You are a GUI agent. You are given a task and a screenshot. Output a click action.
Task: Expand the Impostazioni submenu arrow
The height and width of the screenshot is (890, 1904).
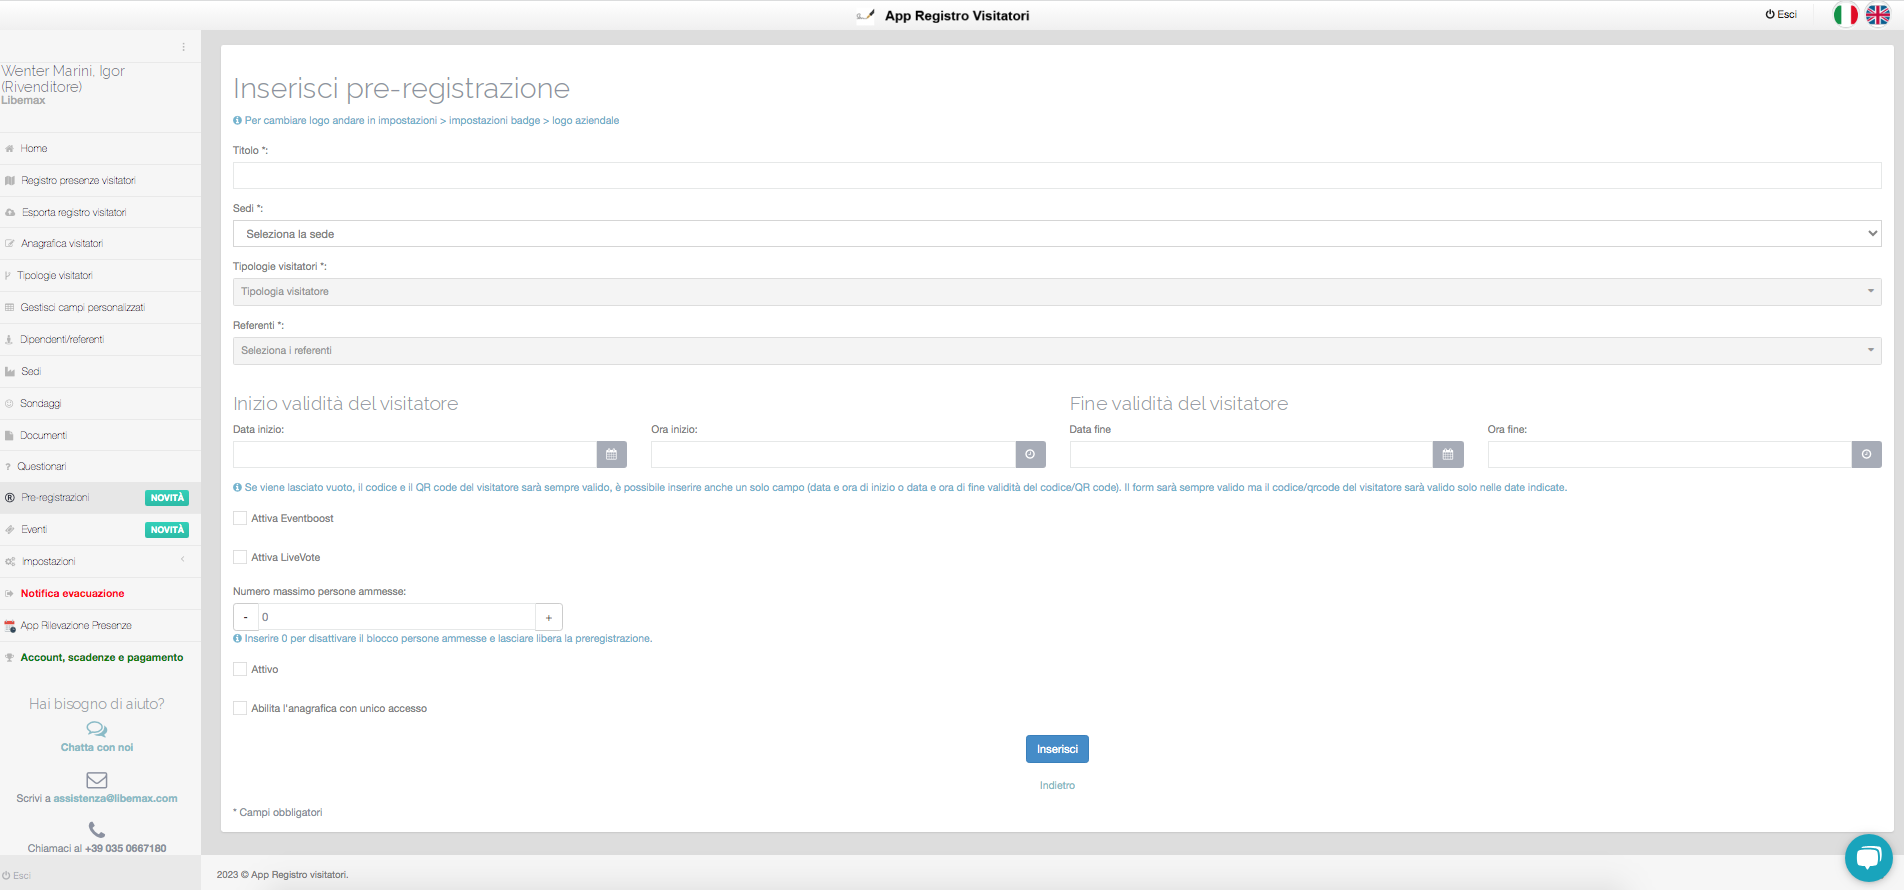click(x=183, y=560)
